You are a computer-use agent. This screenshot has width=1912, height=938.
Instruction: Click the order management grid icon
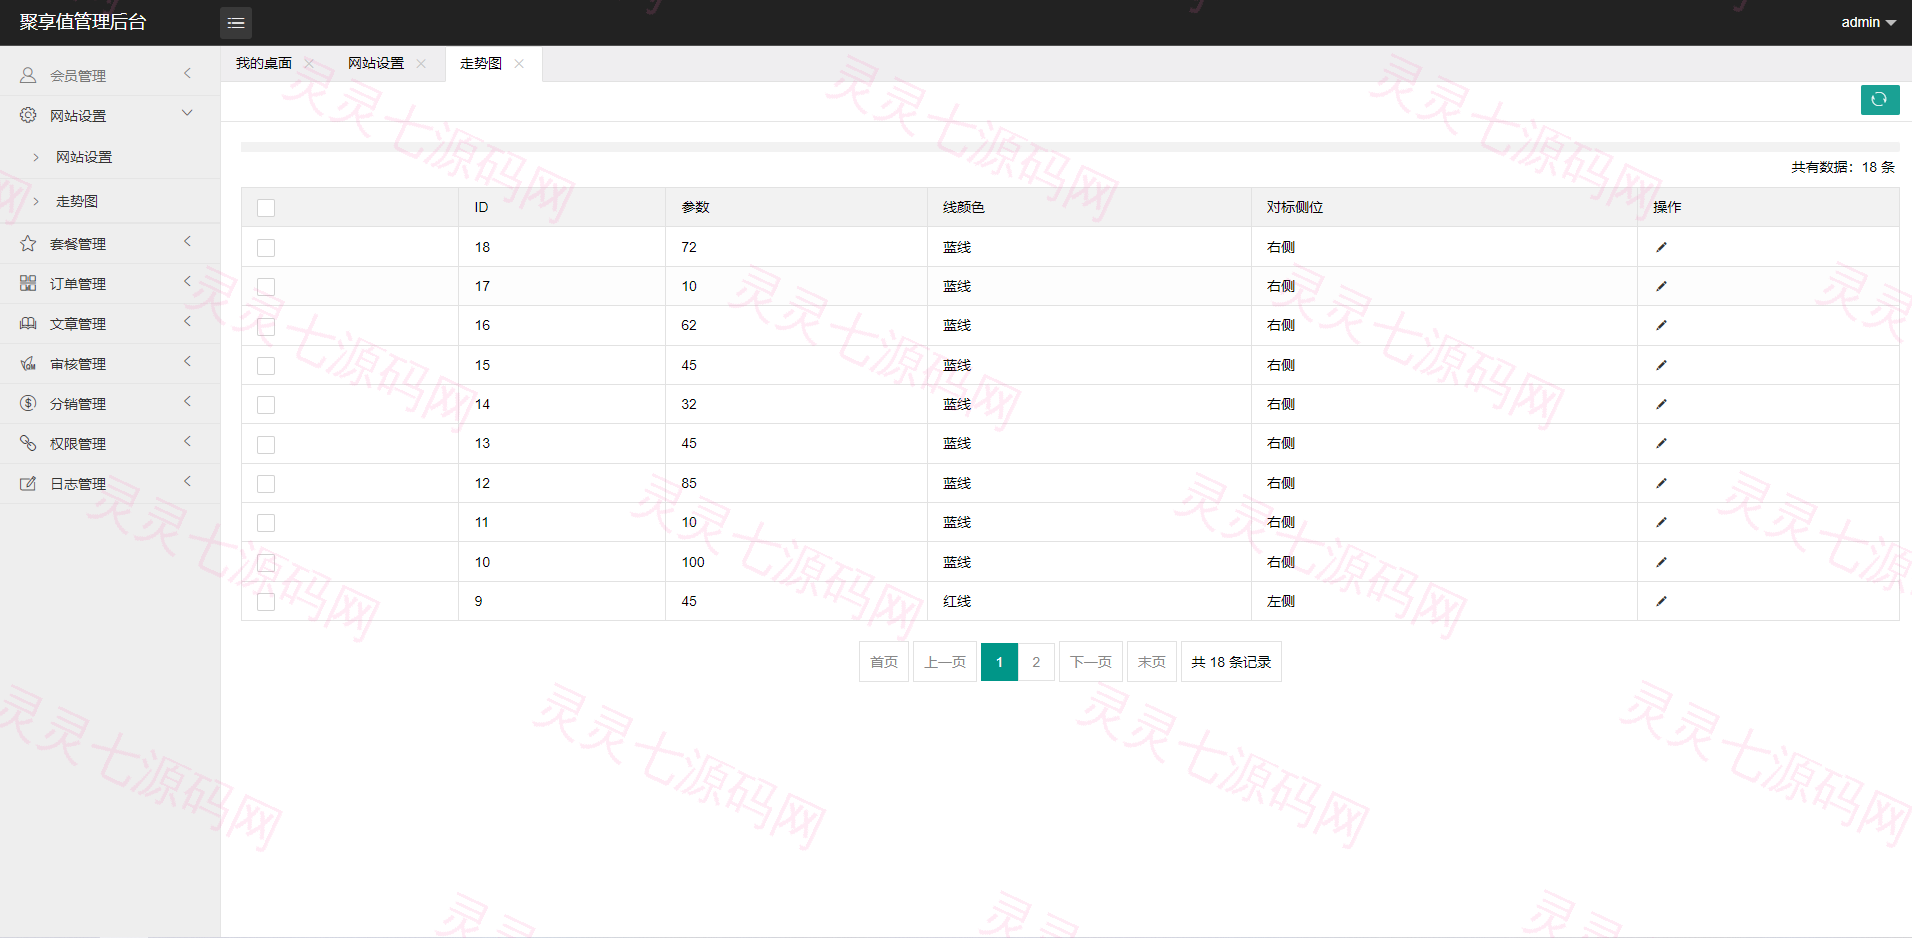click(x=28, y=283)
